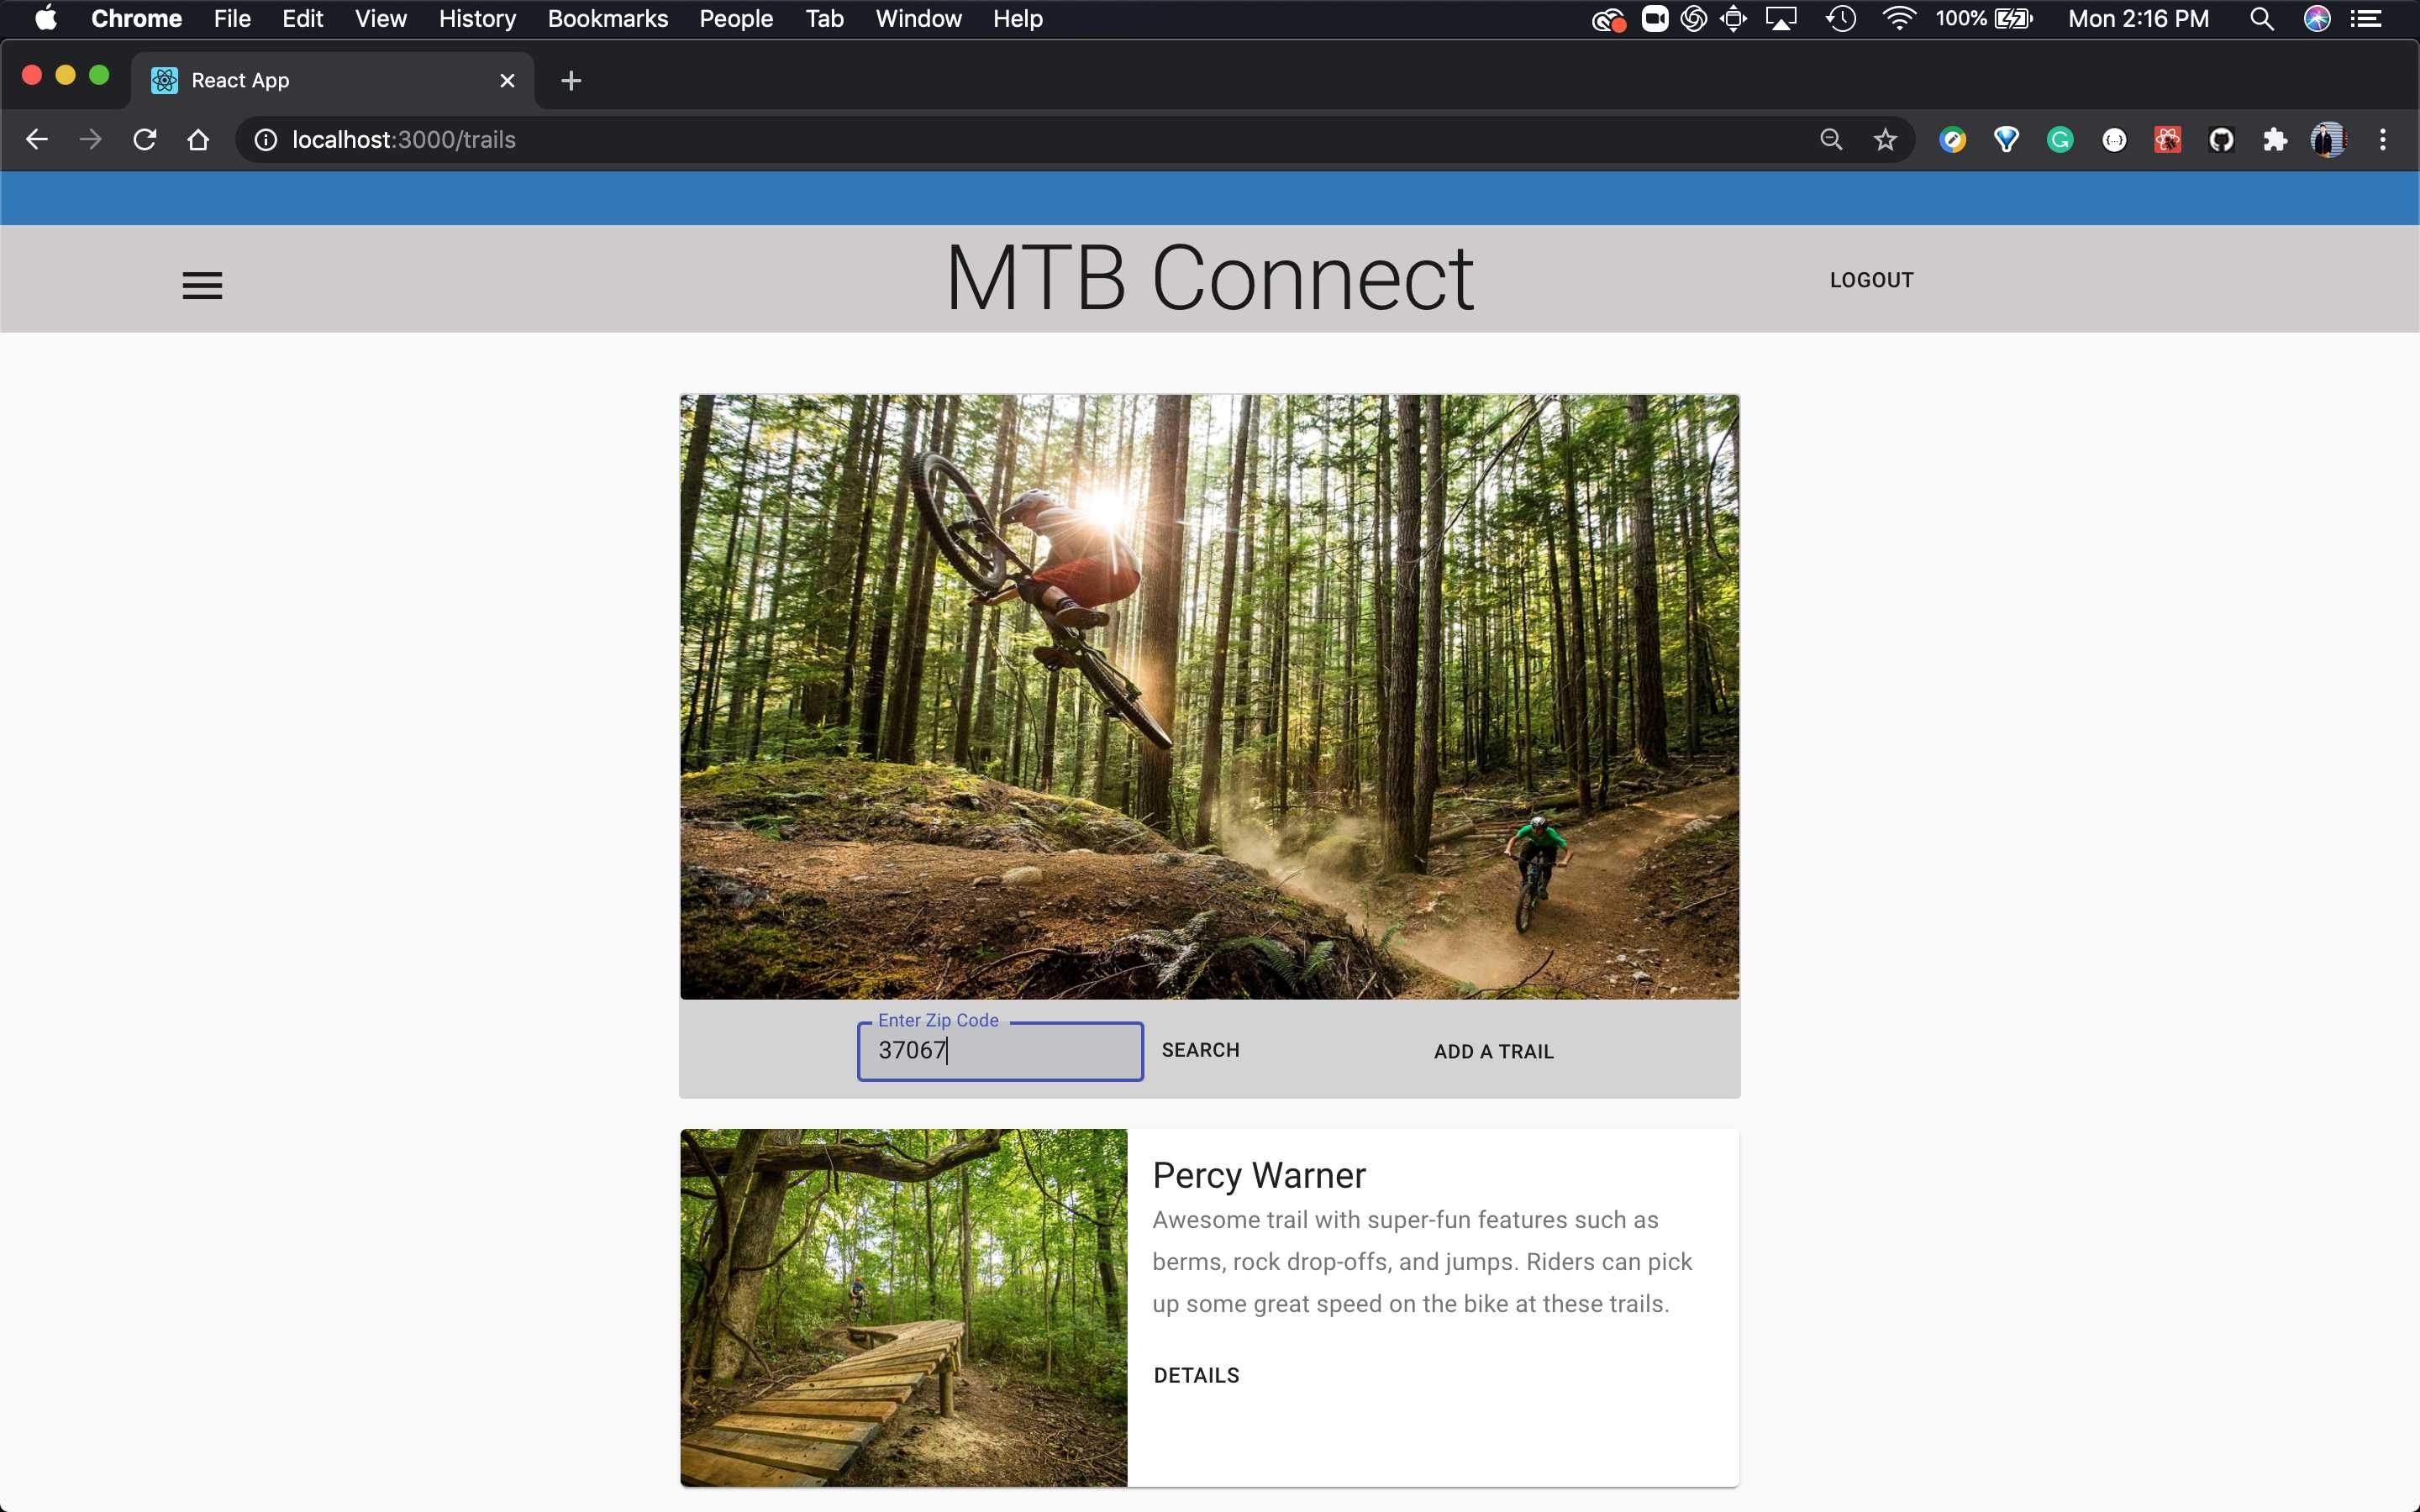Image resolution: width=2420 pixels, height=1512 pixels.
Task: Open the blue diamond extension icon
Action: [x=2006, y=140]
